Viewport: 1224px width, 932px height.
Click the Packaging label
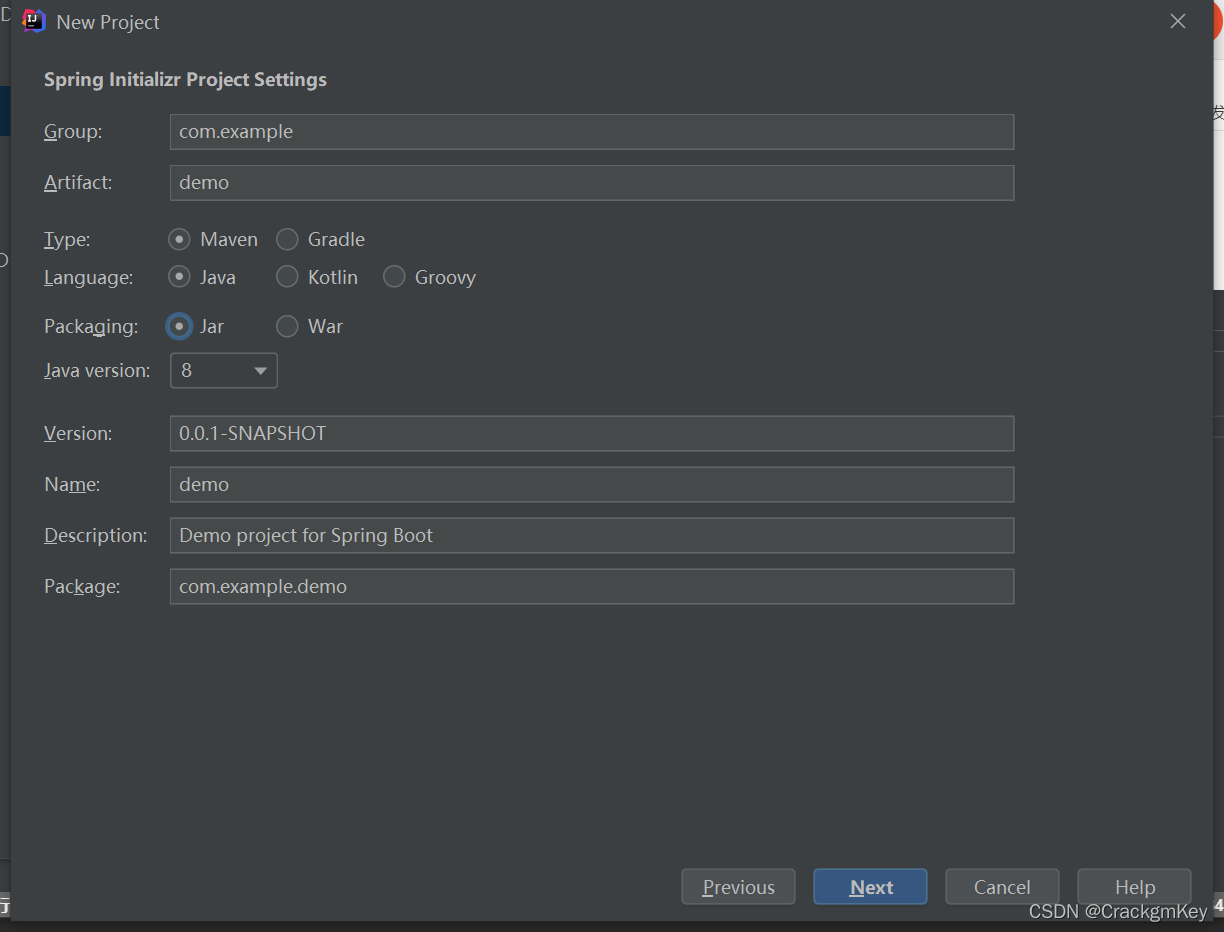[x=91, y=326]
